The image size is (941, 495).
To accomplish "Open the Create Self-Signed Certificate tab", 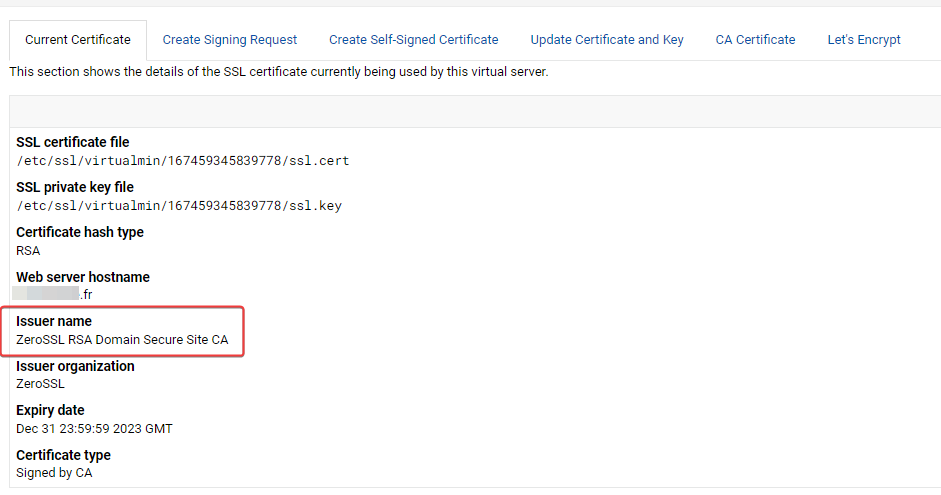I will point(413,40).
